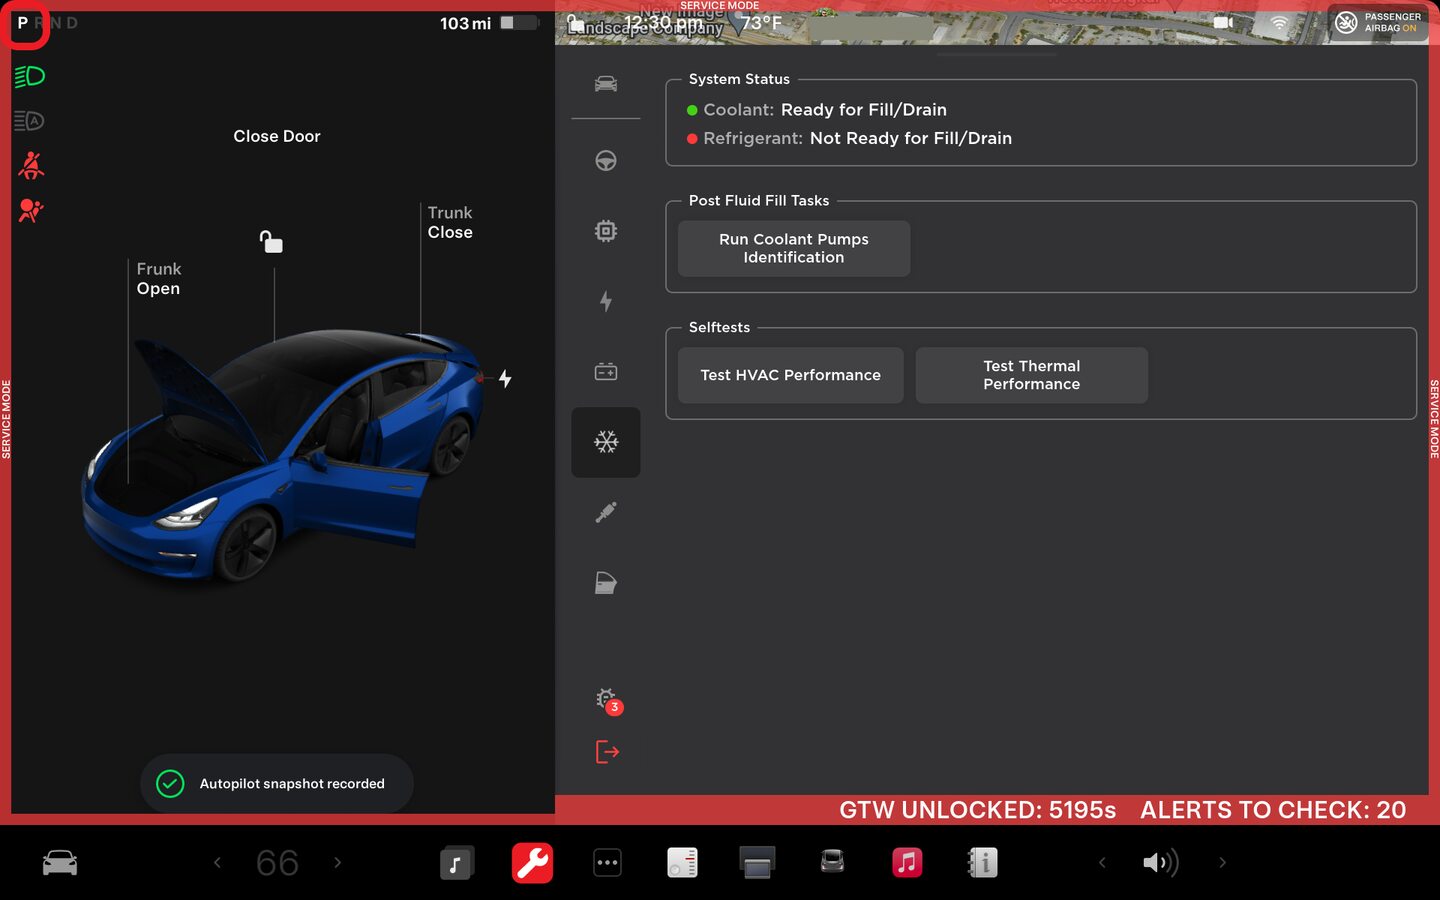Decrease temperature with left chevron beside 66
Image resolution: width=1440 pixels, height=900 pixels.
click(x=217, y=862)
